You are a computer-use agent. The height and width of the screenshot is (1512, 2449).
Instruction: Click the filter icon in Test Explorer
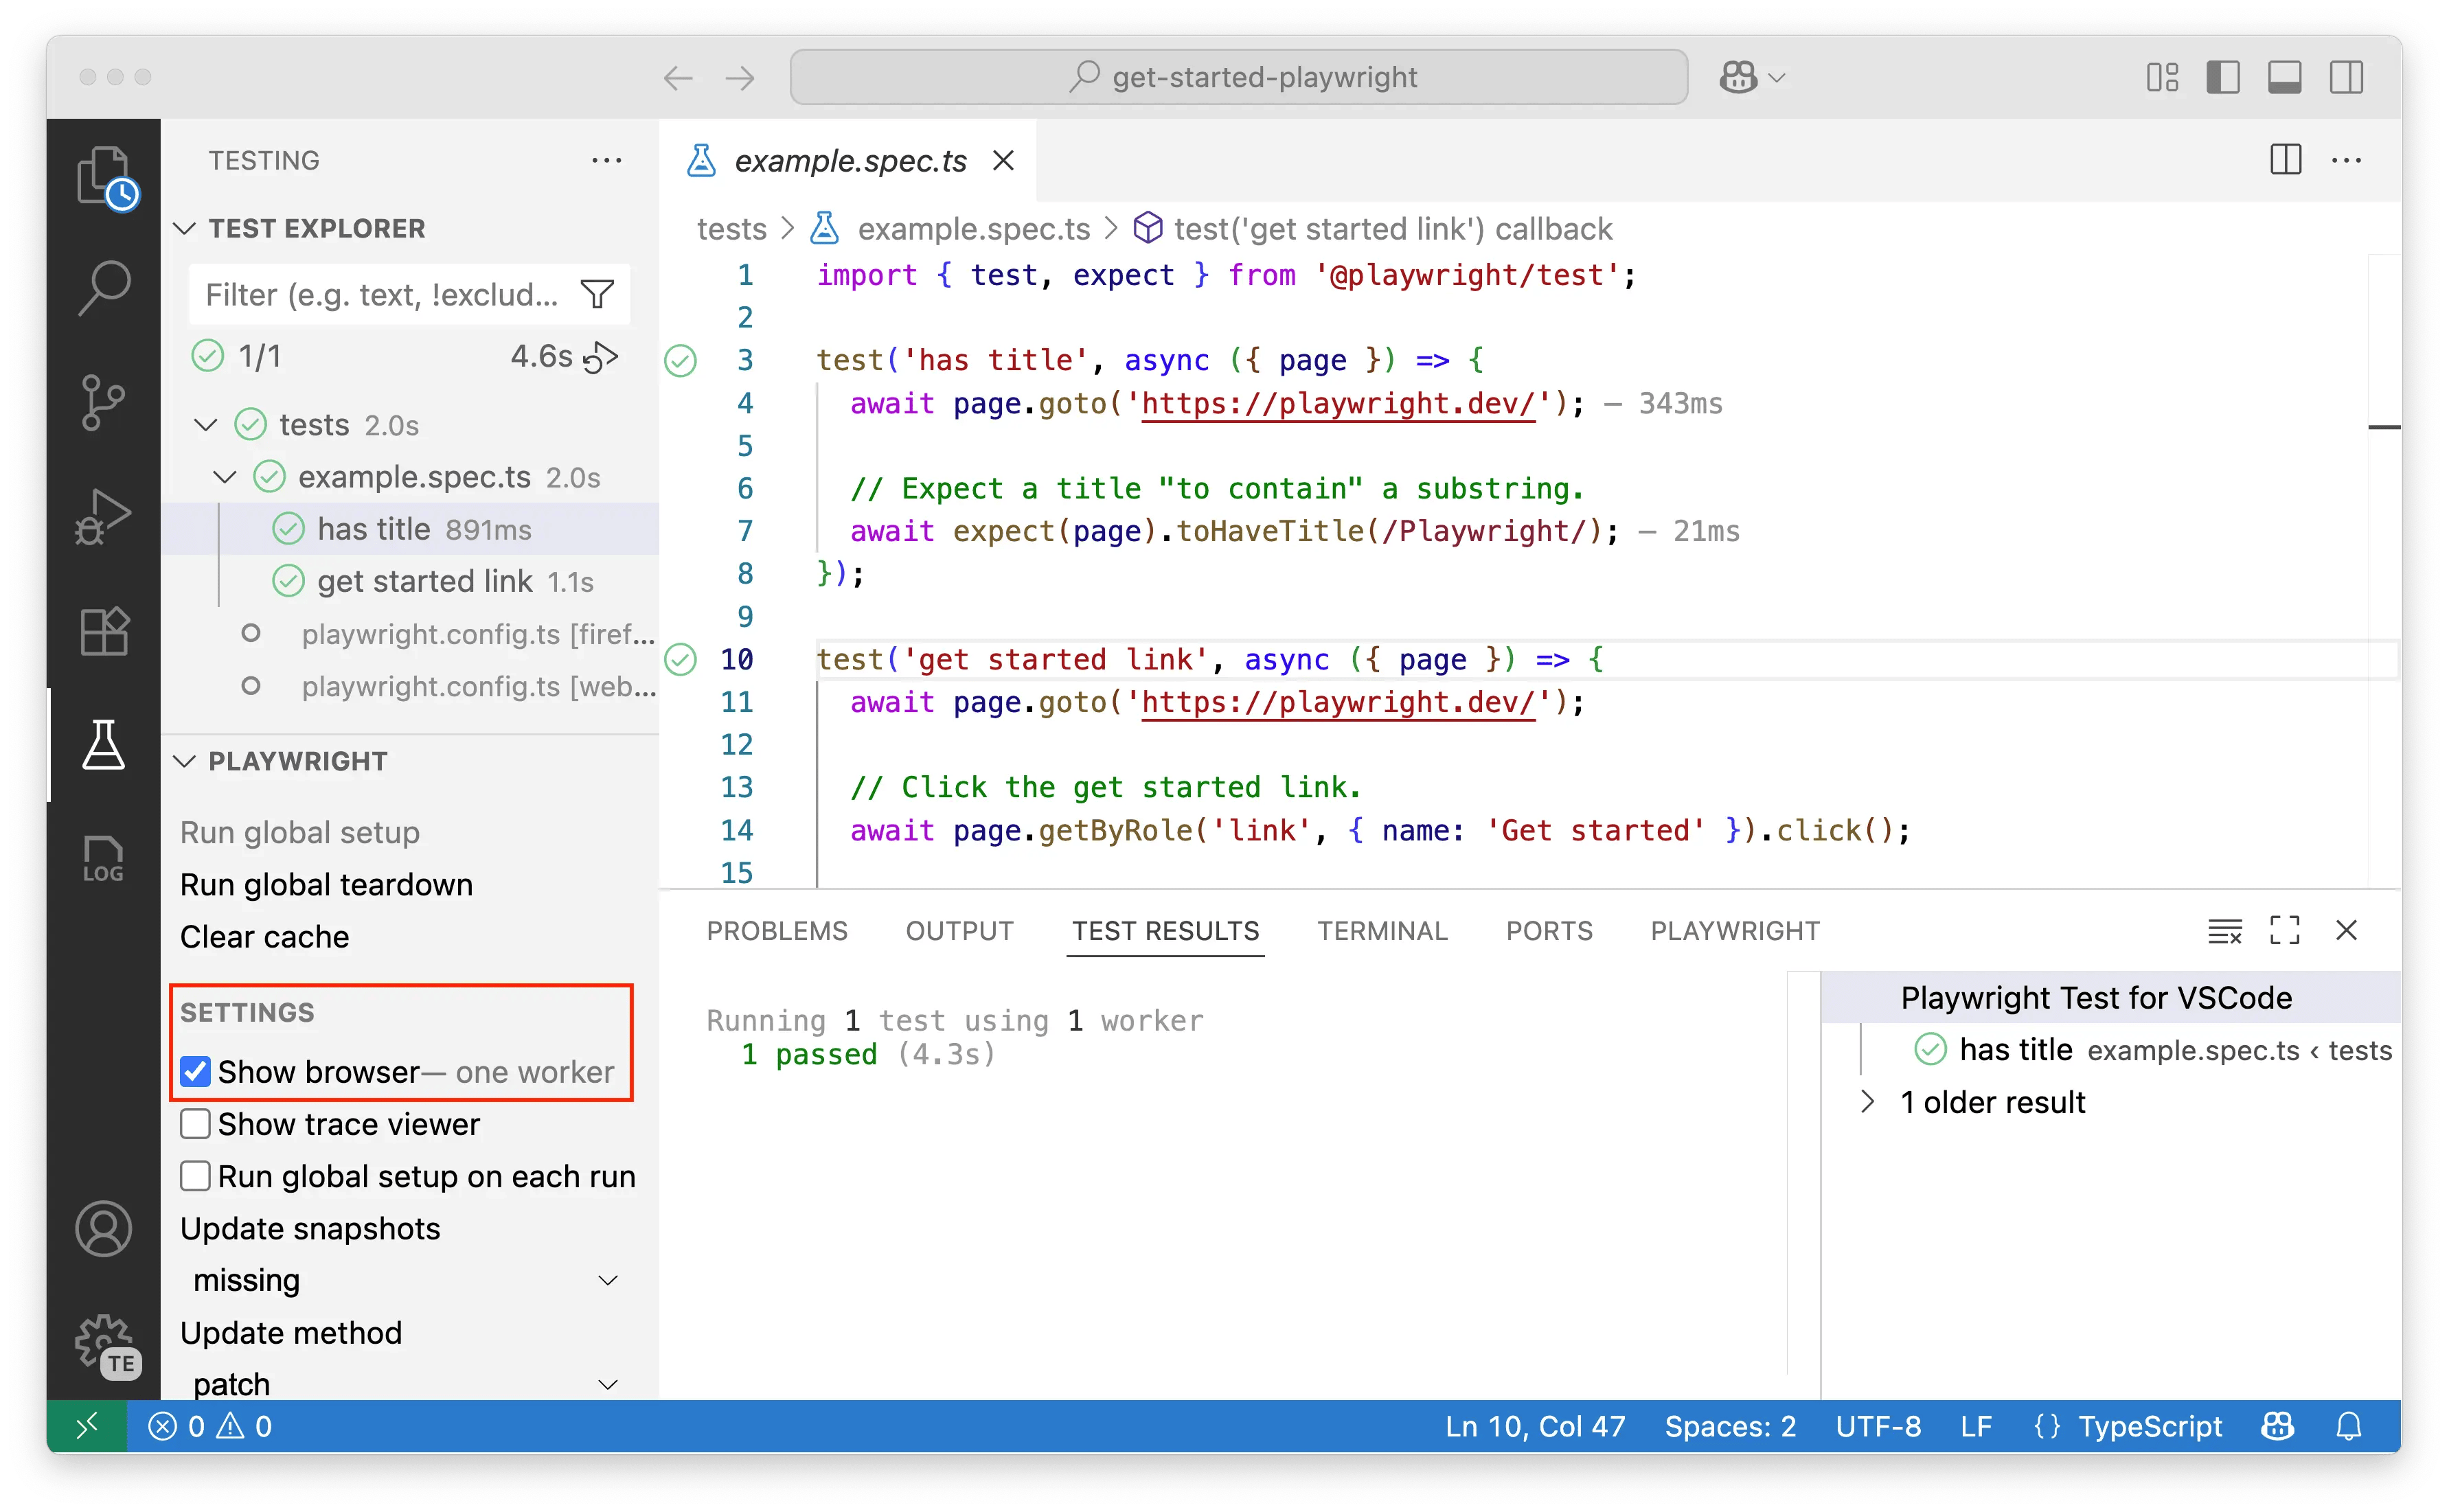(x=597, y=293)
